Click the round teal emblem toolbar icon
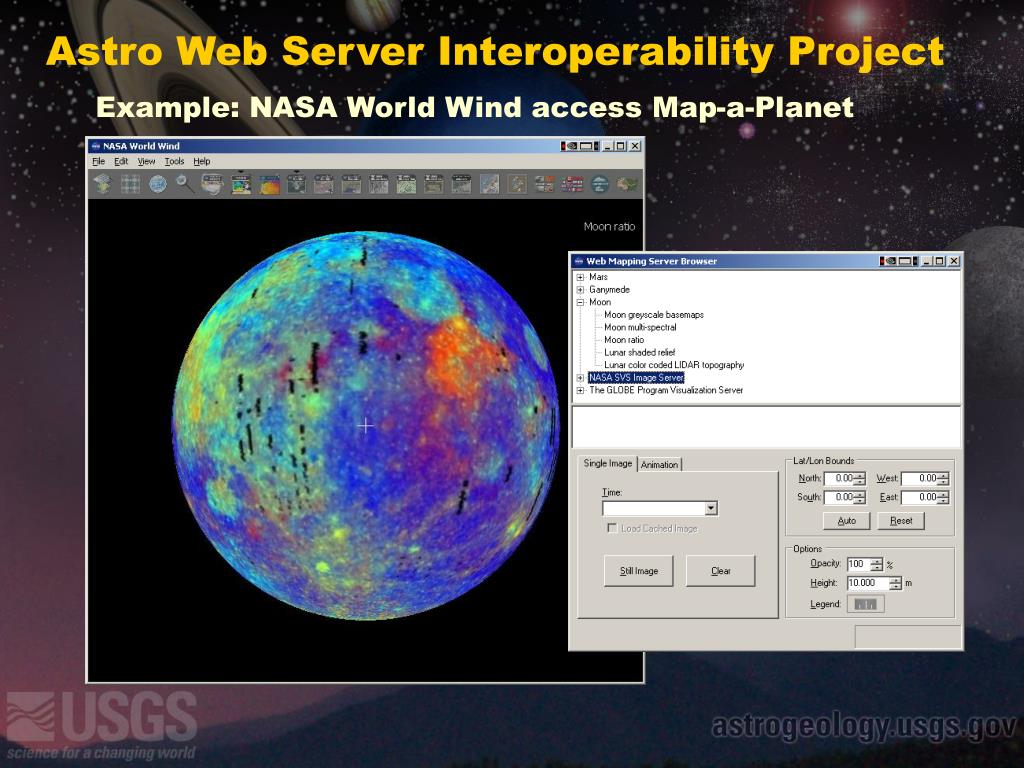The width and height of the screenshot is (1024, 768). click(600, 184)
